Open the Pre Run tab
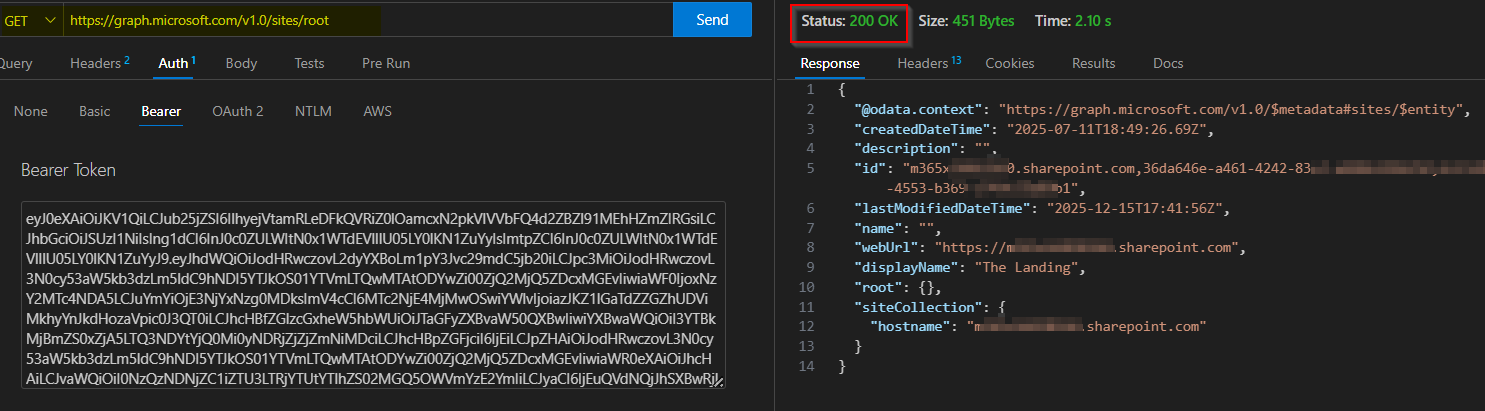The width and height of the screenshot is (1485, 411). pos(386,63)
